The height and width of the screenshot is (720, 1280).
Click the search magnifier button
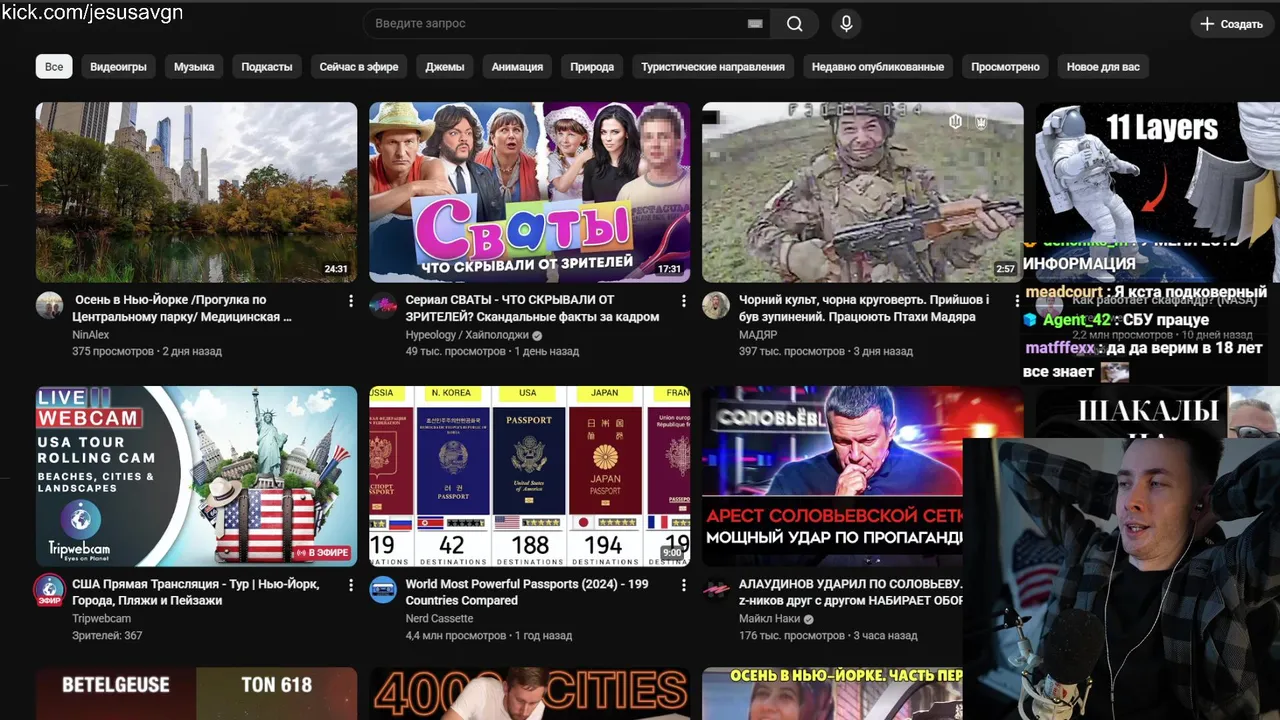click(794, 24)
